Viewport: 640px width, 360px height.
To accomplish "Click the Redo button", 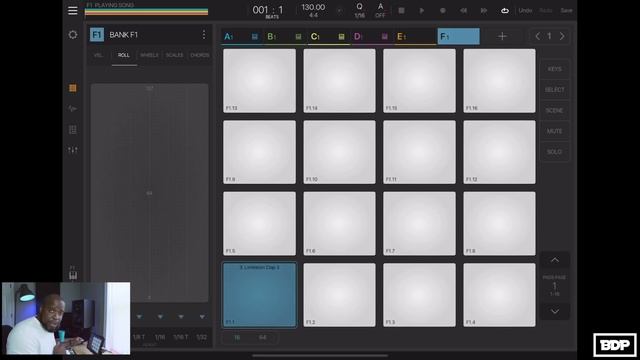I will tap(546, 11).
